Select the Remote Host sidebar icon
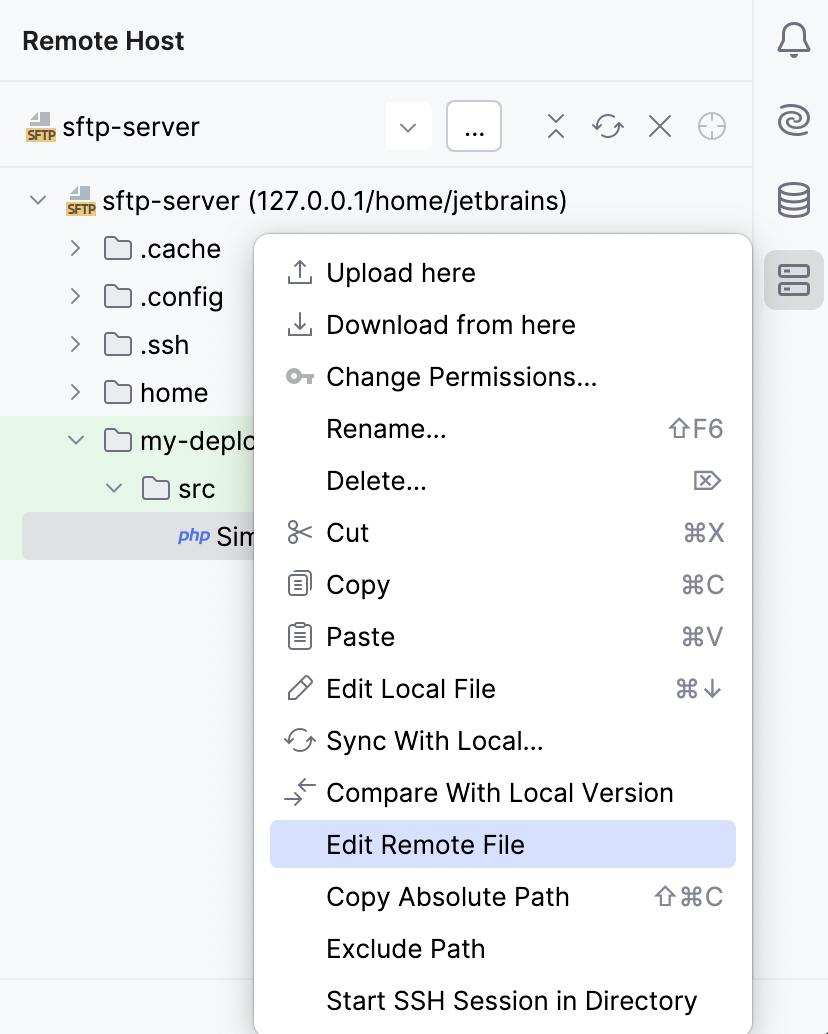Viewport: 828px width, 1034px height. coord(793,281)
